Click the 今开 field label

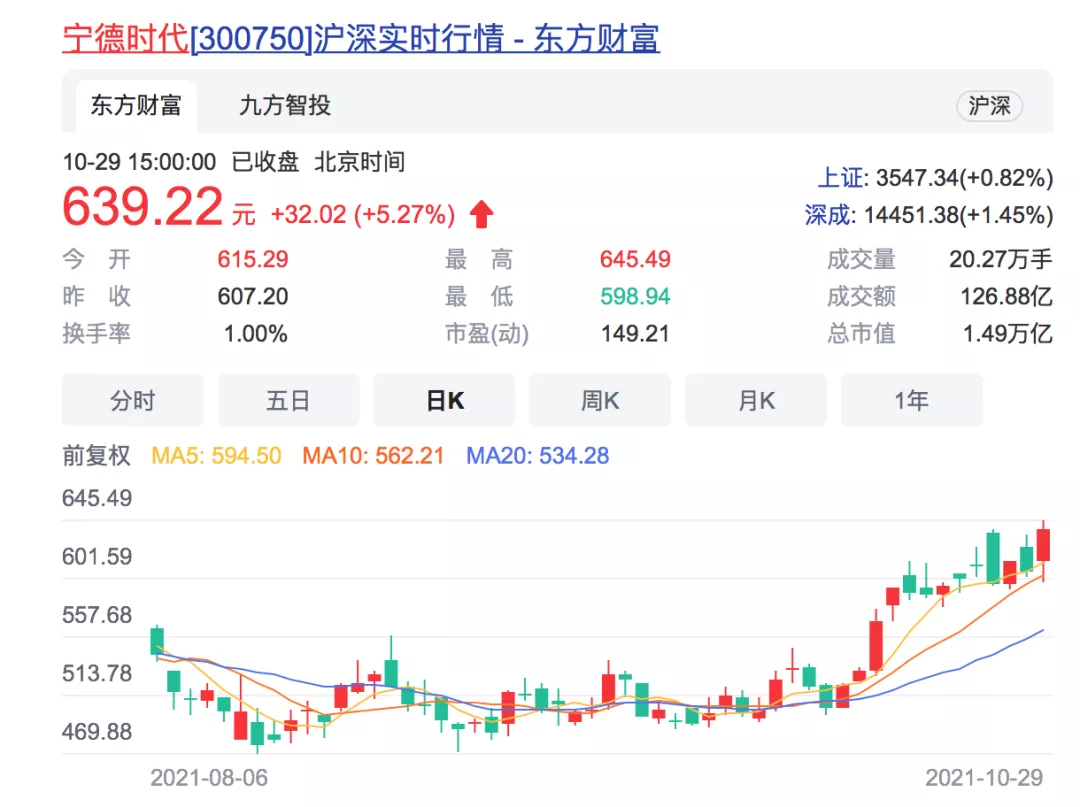[x=96, y=260]
